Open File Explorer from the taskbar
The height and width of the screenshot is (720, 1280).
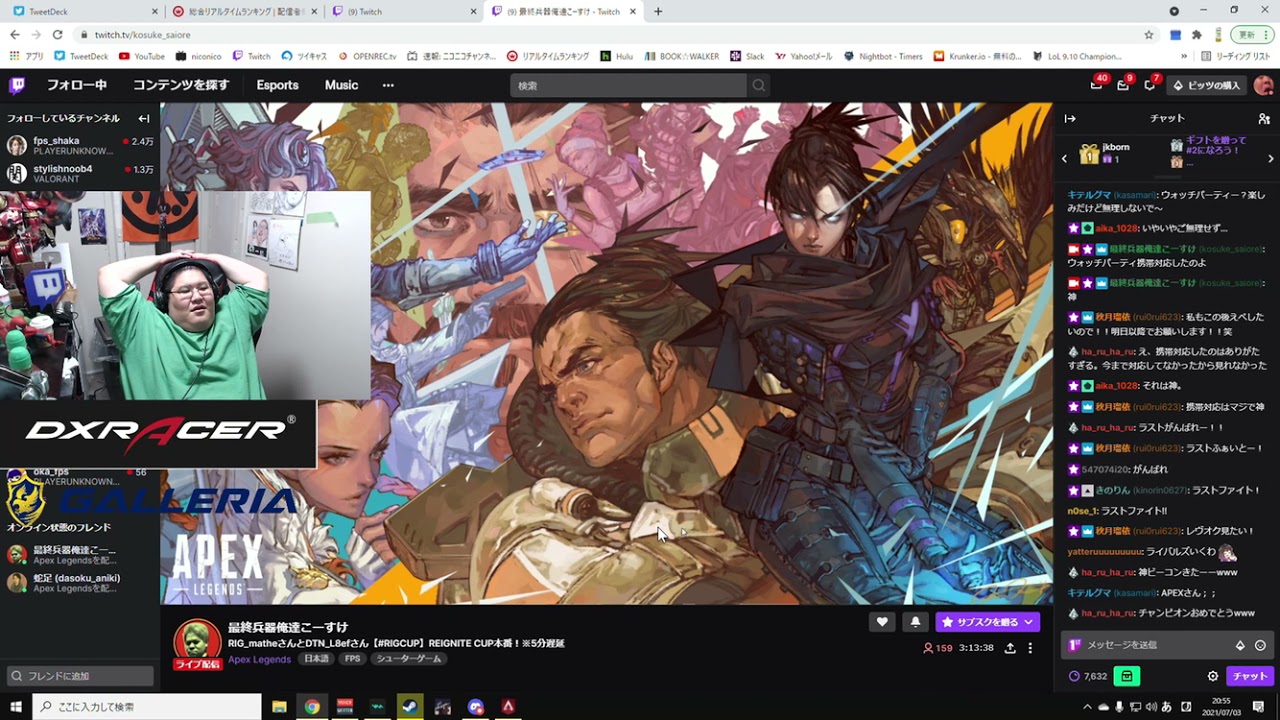(x=279, y=706)
